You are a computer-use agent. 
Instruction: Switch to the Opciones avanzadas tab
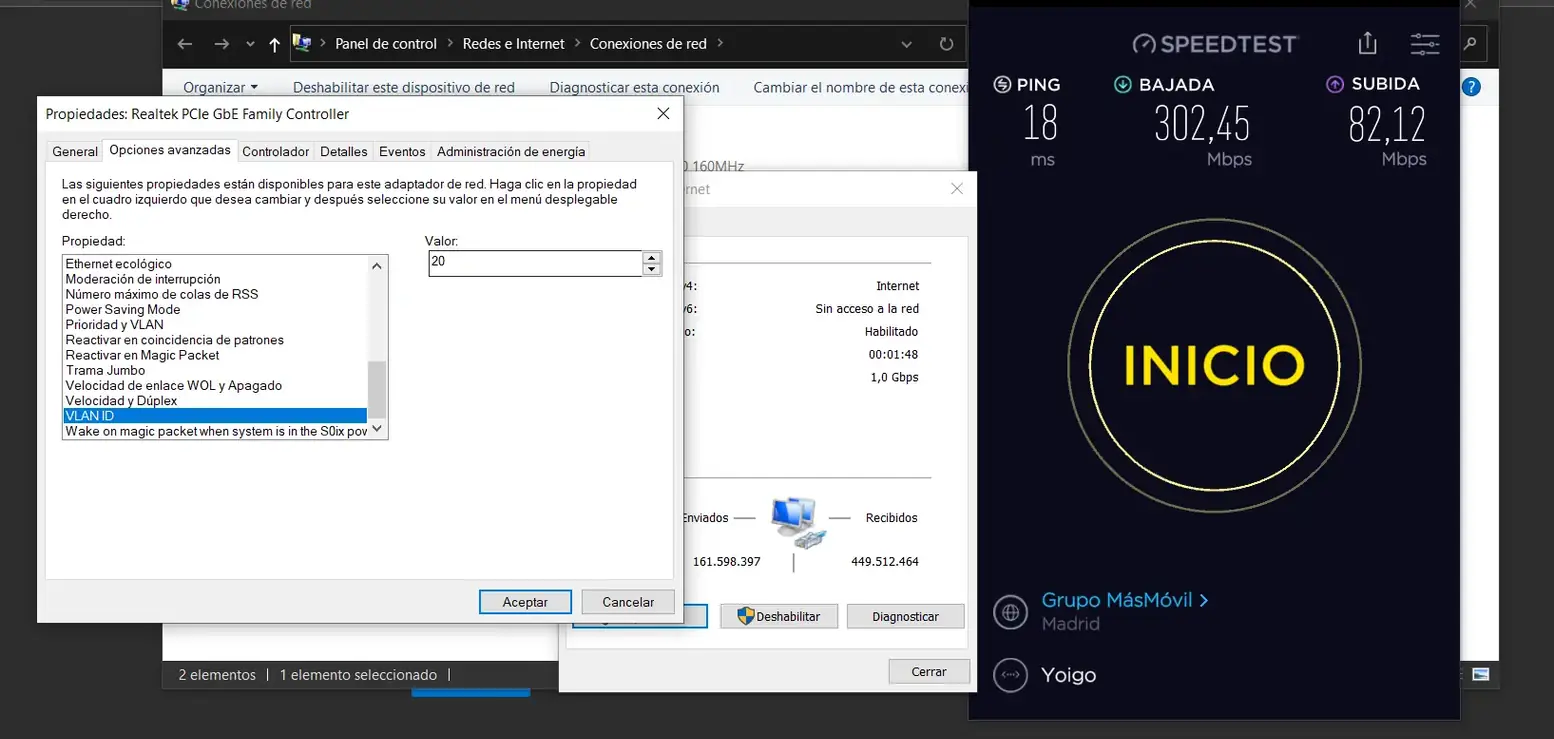(170, 150)
